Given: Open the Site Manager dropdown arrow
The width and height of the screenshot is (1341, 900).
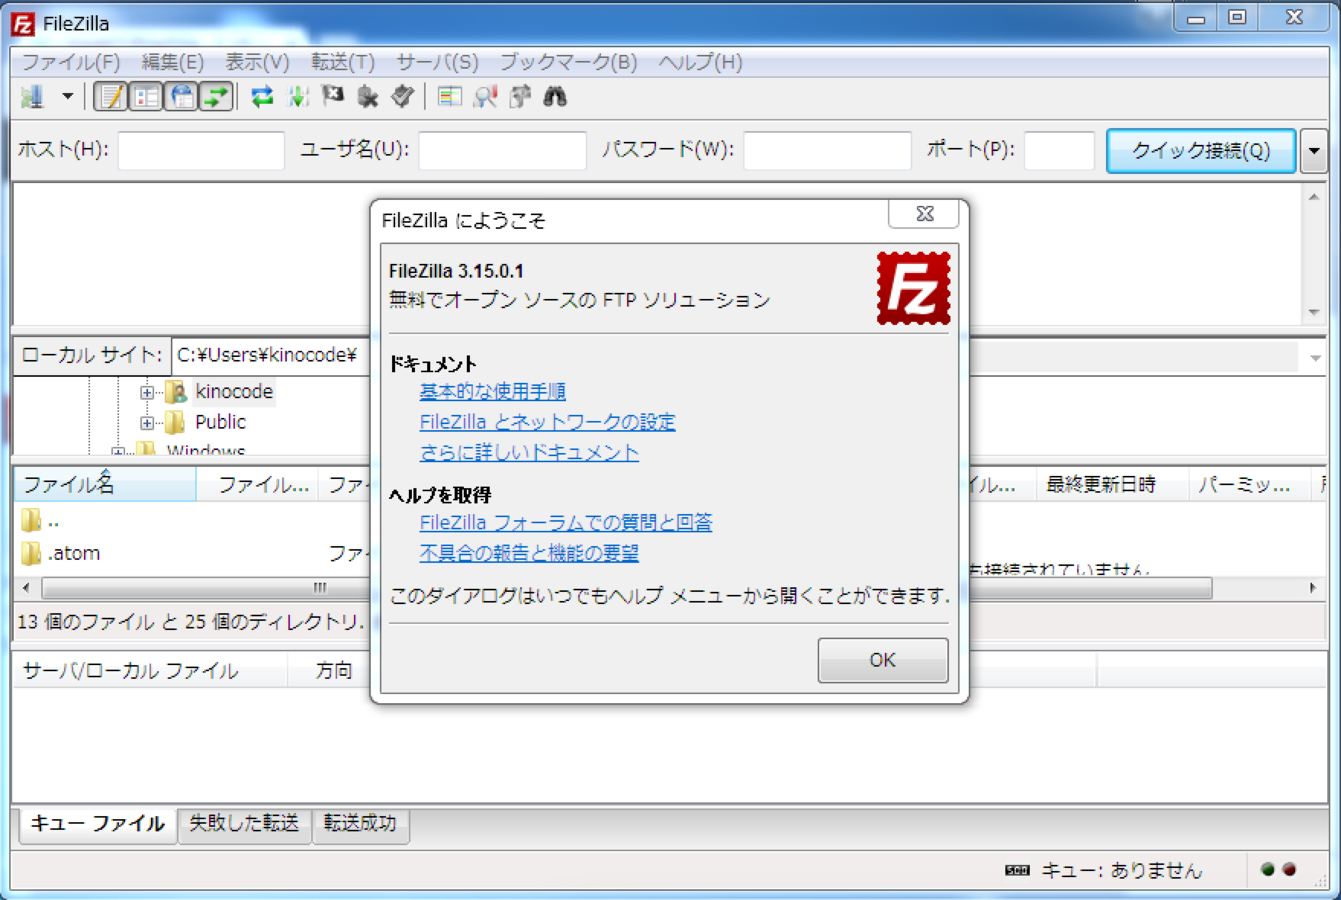Looking at the screenshot, I should 67,97.
